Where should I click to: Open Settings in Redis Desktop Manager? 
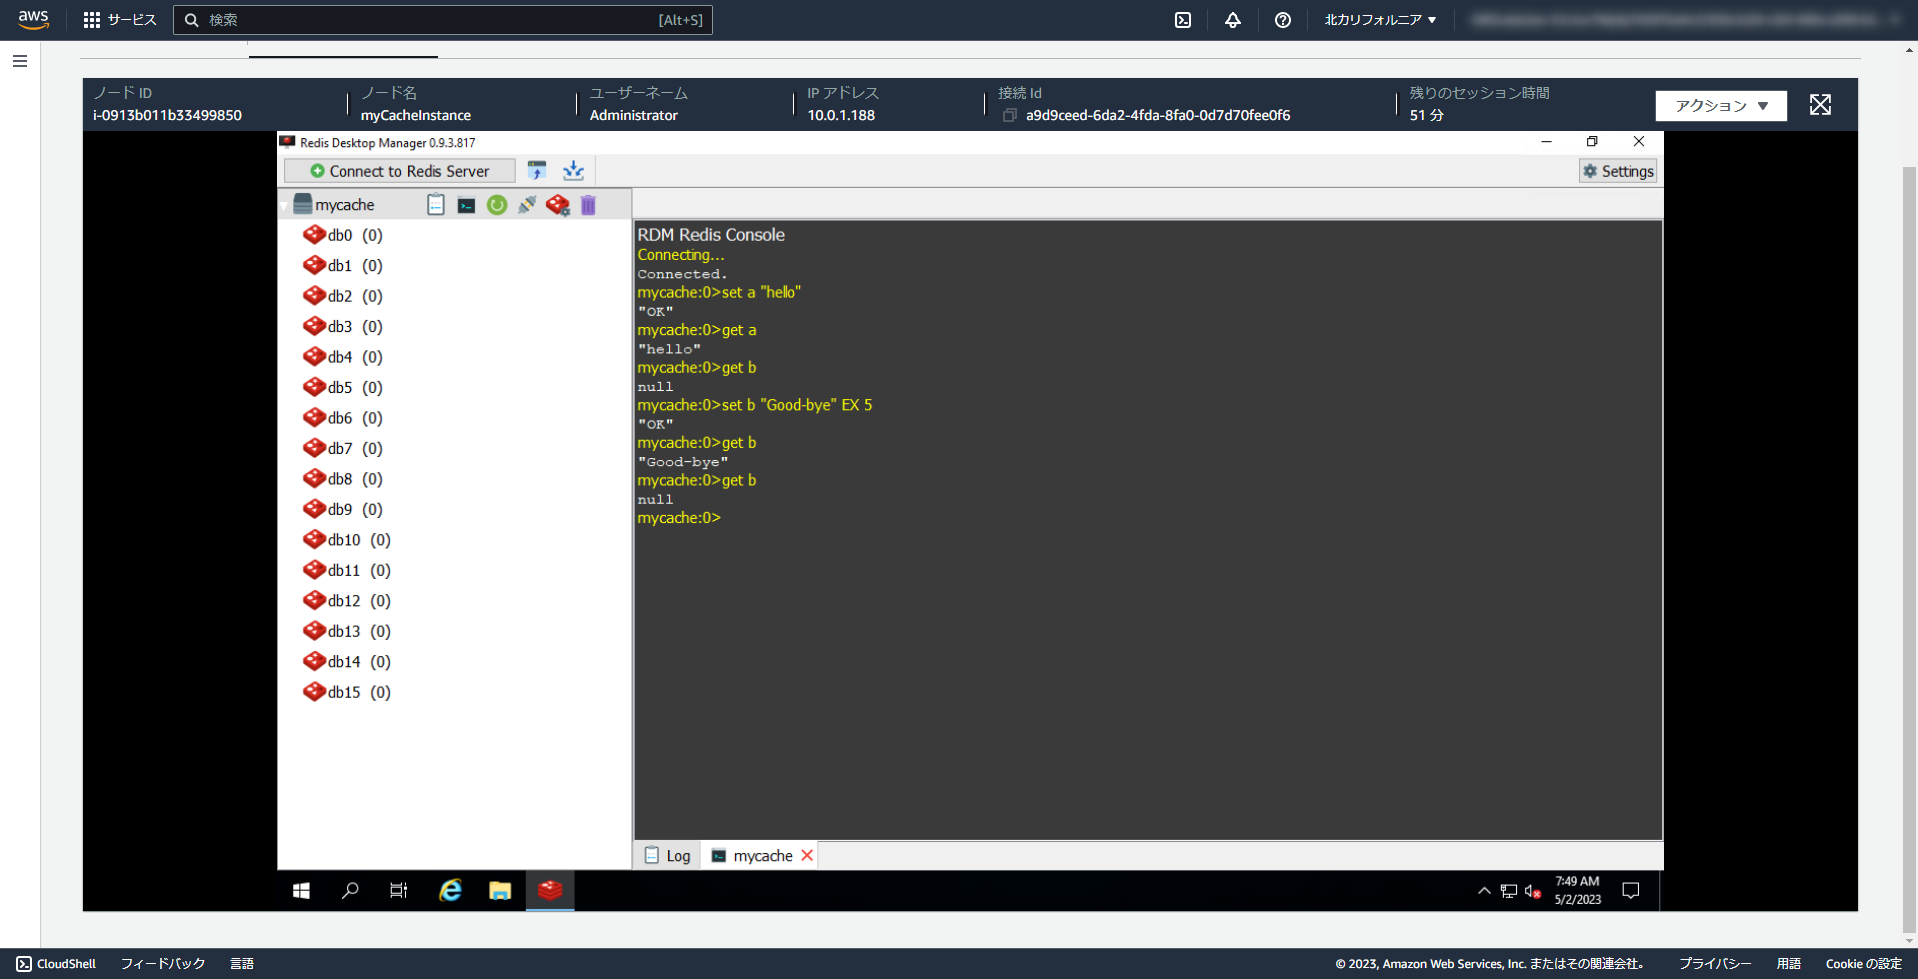pos(1617,170)
